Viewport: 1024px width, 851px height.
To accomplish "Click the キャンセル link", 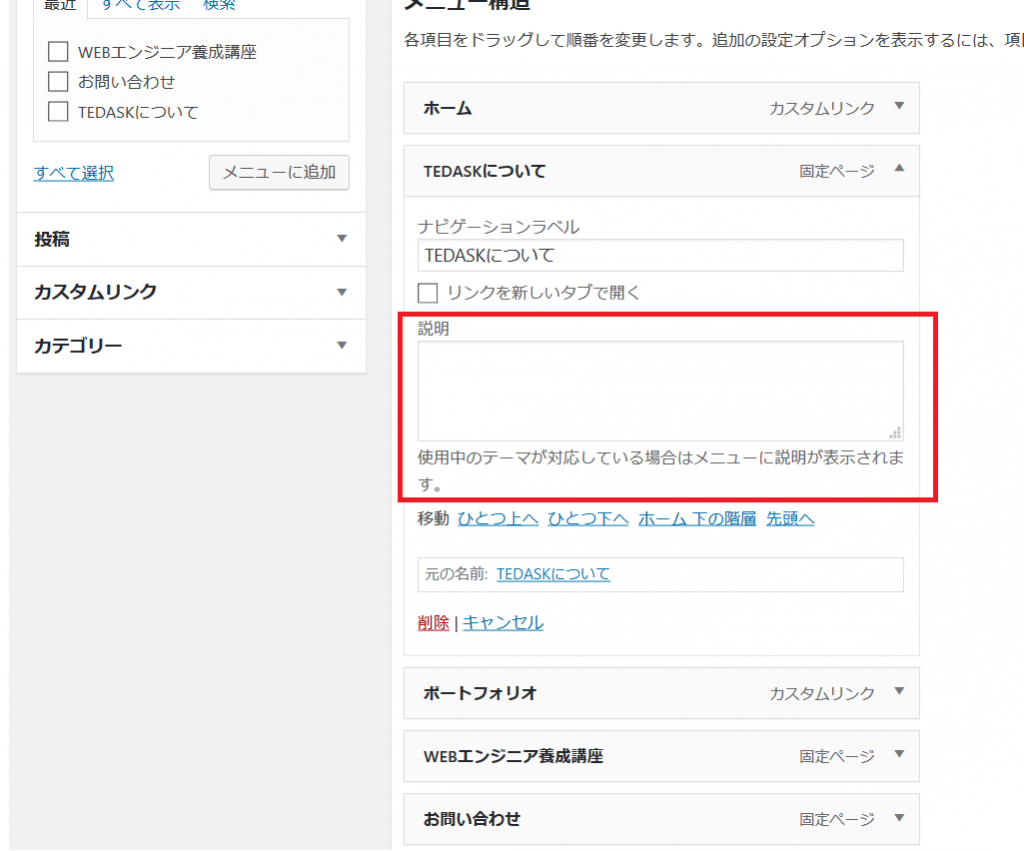I will tap(503, 622).
